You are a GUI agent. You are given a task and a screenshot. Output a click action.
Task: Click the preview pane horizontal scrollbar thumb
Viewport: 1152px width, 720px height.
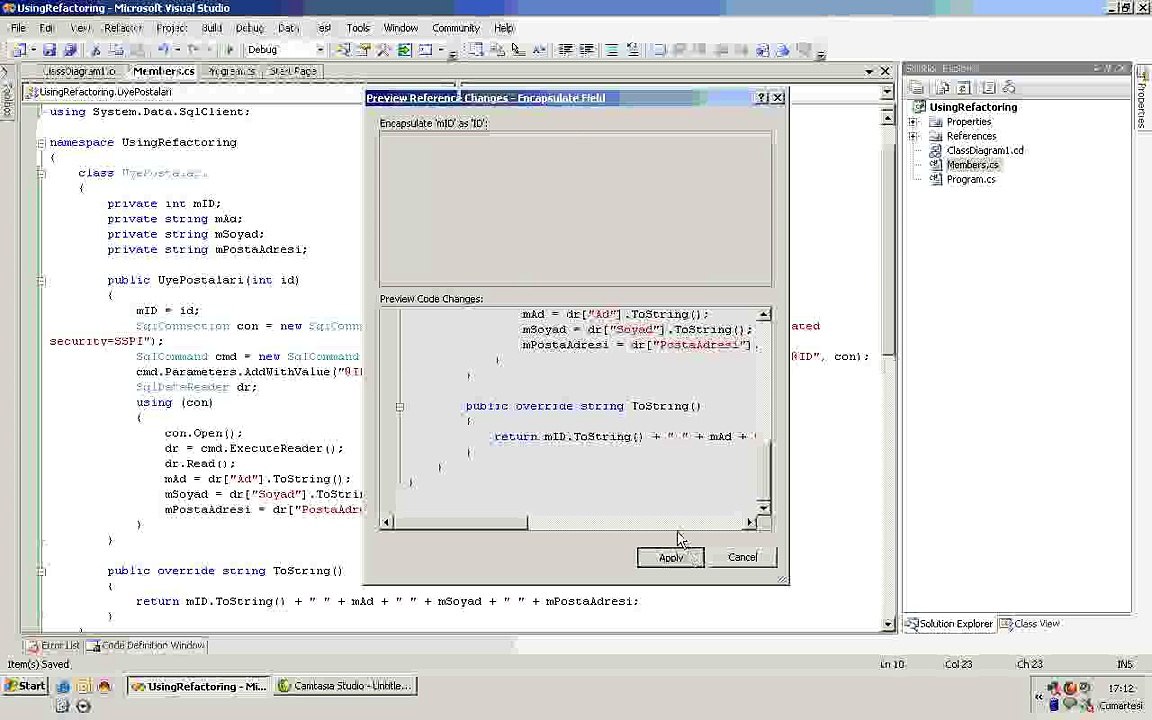461,522
